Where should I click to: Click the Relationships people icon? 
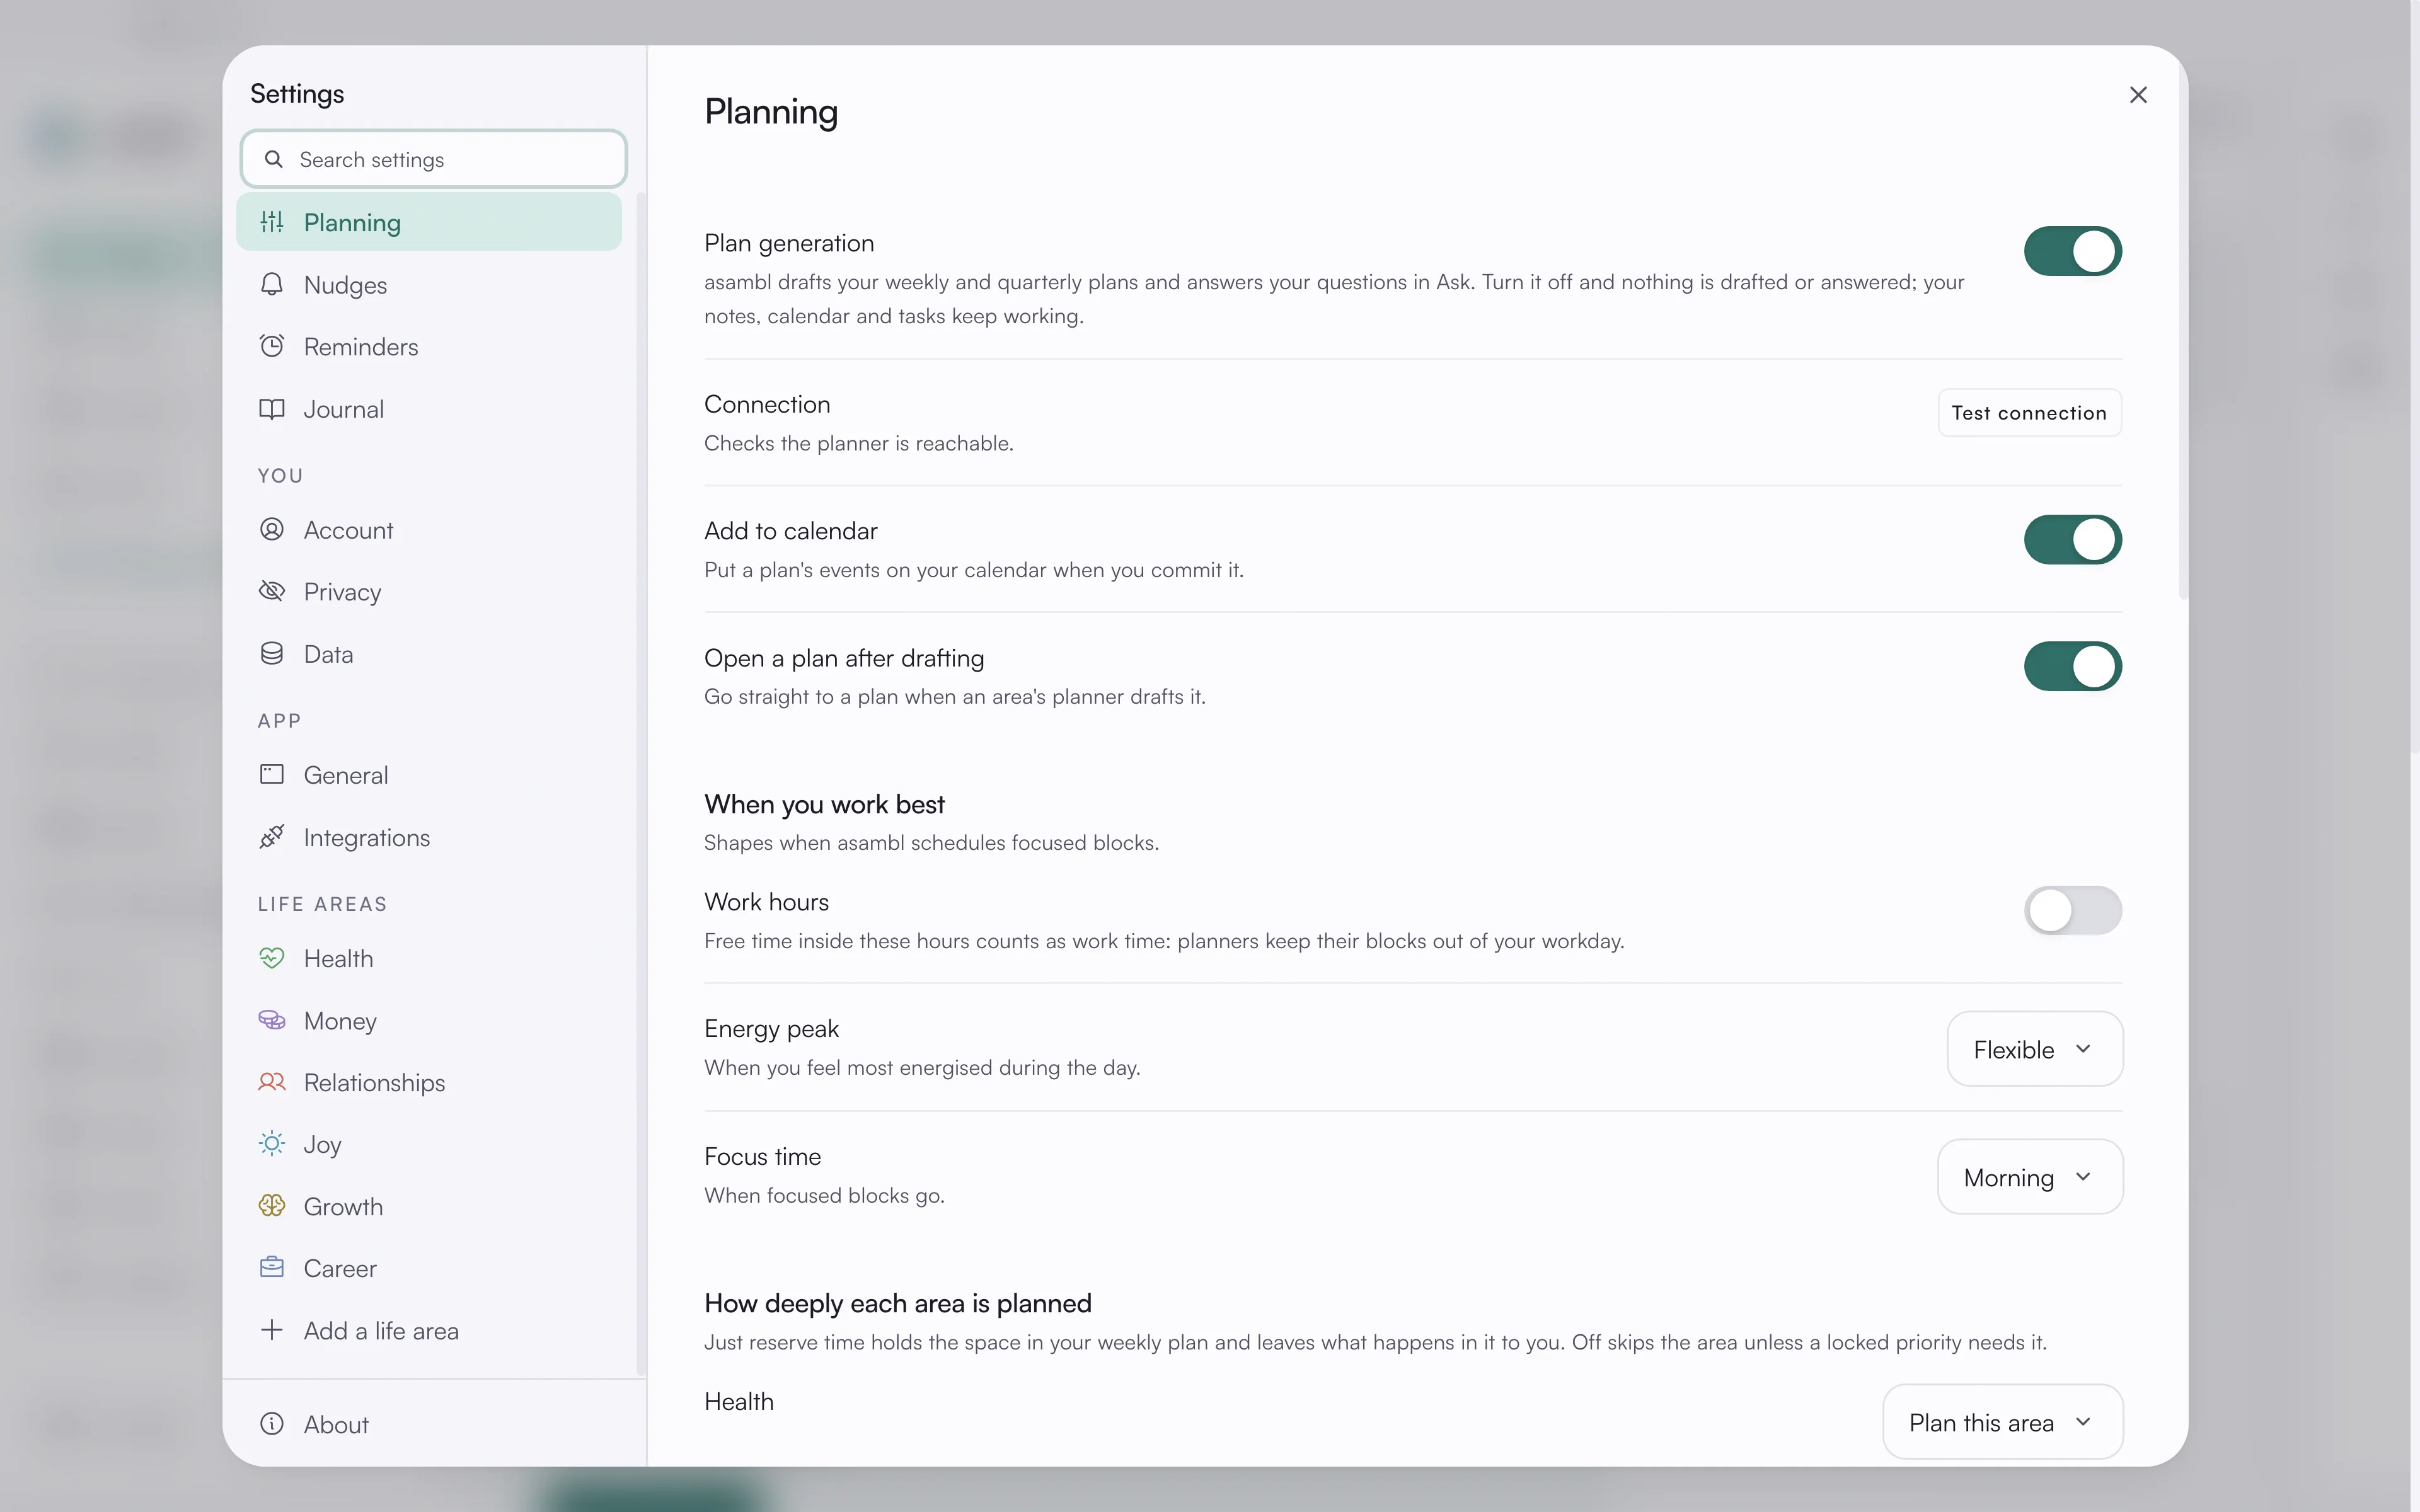coord(272,1082)
